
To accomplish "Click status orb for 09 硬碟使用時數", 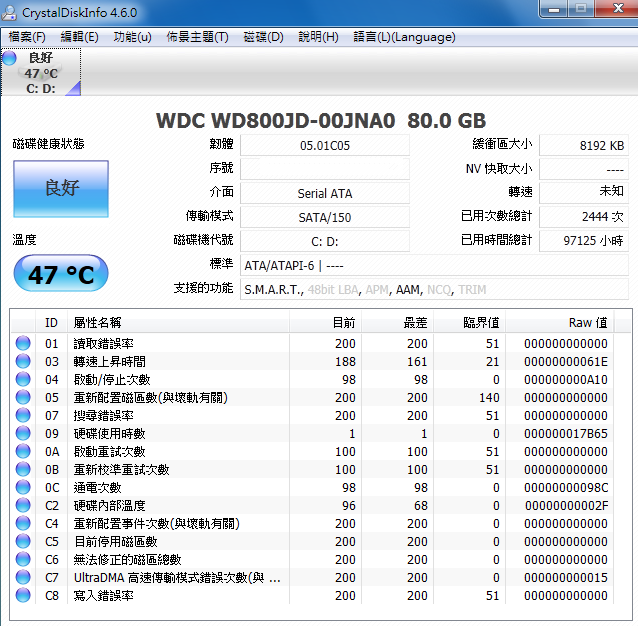I will click(23, 433).
